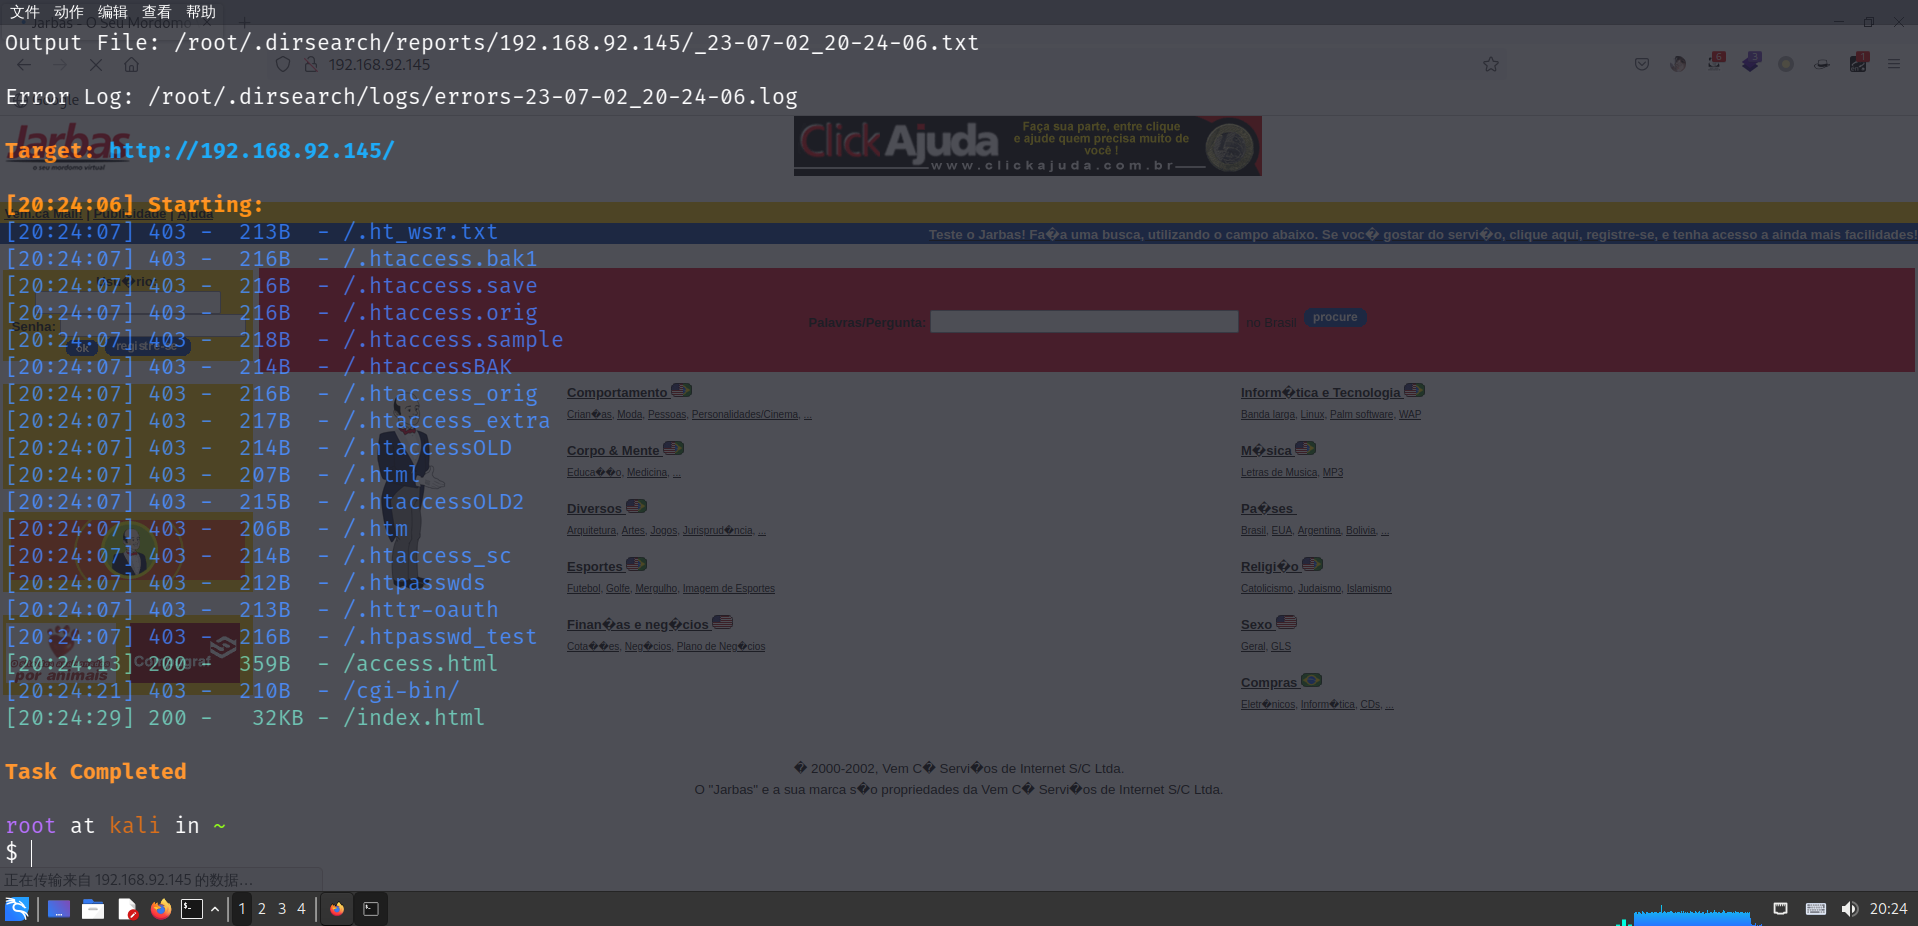Screen dimensions: 1918x926
Task: Expand the terminal launcher dropdown arrow
Action: (x=214, y=909)
